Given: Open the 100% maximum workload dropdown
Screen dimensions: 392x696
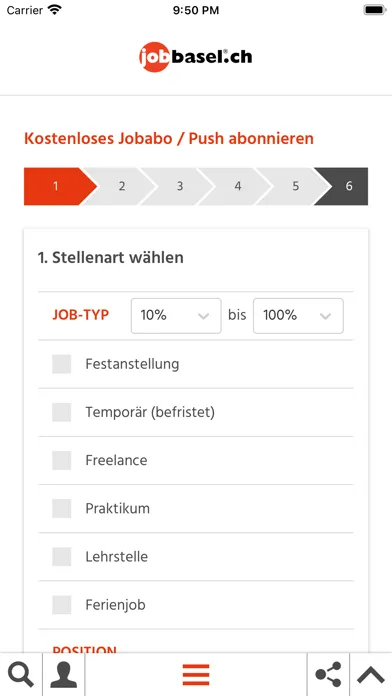Looking at the screenshot, I should coord(298,316).
